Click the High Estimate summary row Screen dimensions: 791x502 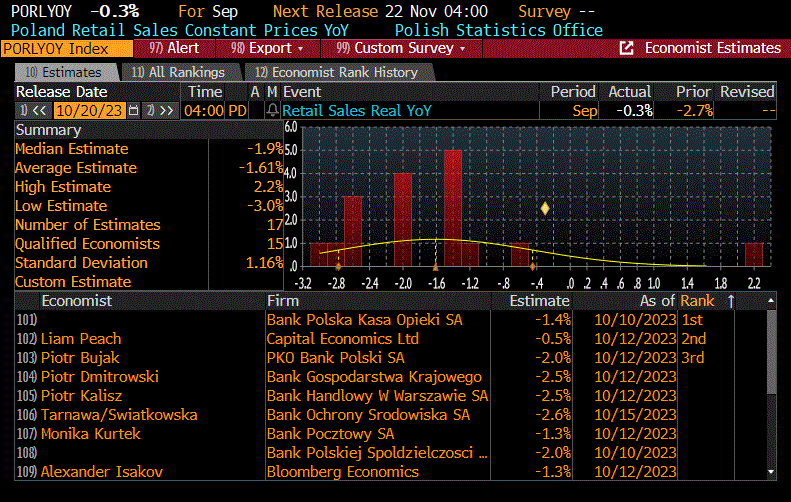click(149, 187)
